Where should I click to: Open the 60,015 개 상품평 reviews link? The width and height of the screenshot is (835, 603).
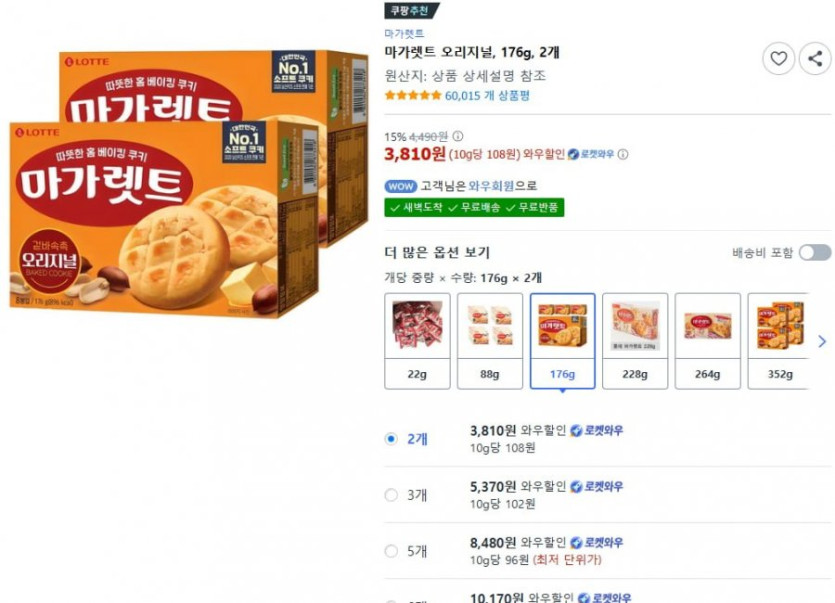pyautogui.click(x=487, y=96)
